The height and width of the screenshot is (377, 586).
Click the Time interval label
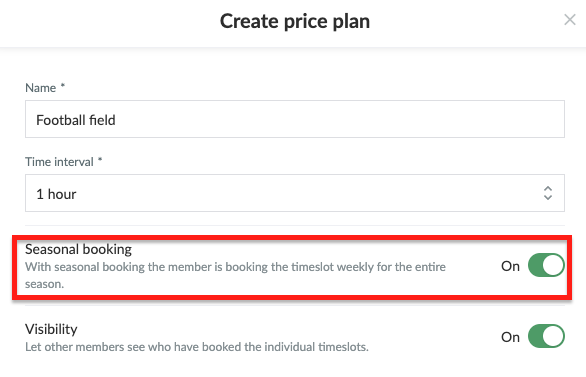coord(59,162)
